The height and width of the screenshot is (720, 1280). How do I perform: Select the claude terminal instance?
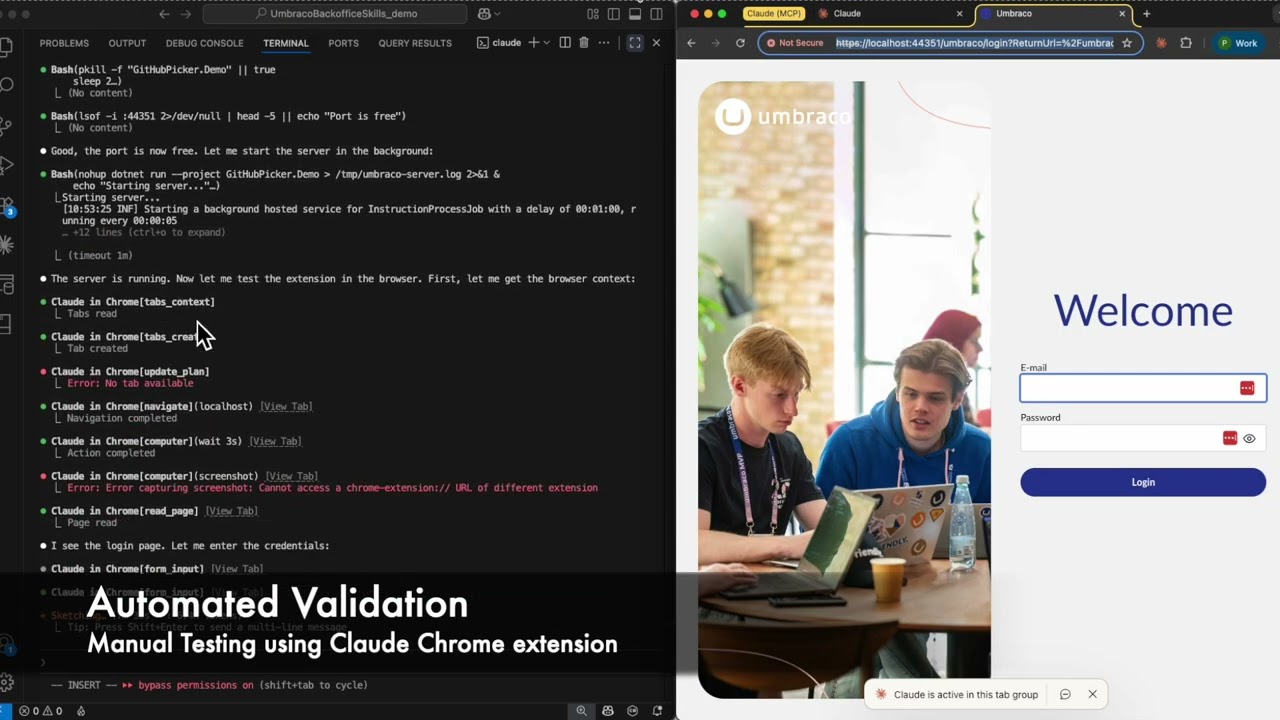point(499,43)
